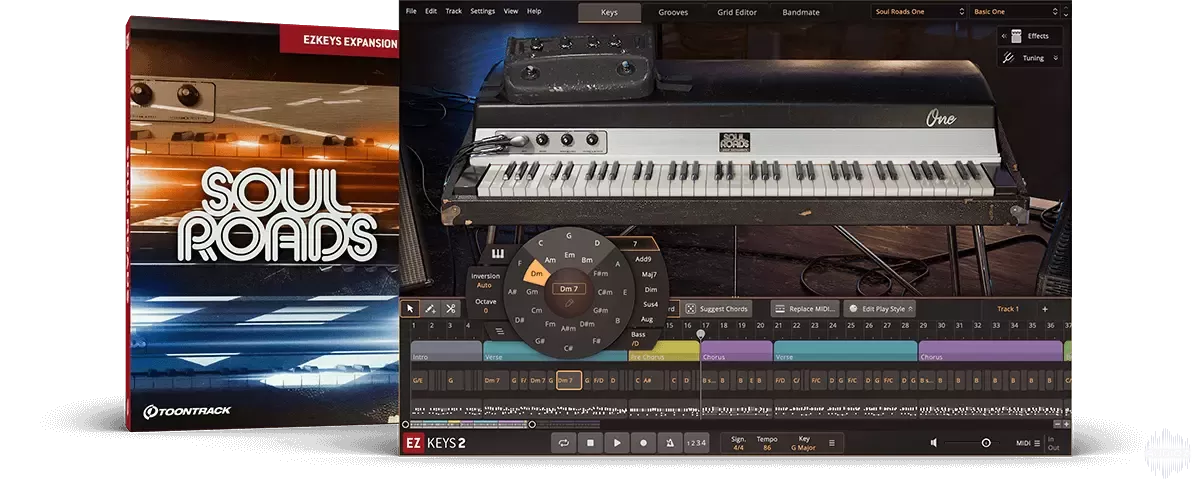
Task: Open the Settings menu
Action: (482, 11)
